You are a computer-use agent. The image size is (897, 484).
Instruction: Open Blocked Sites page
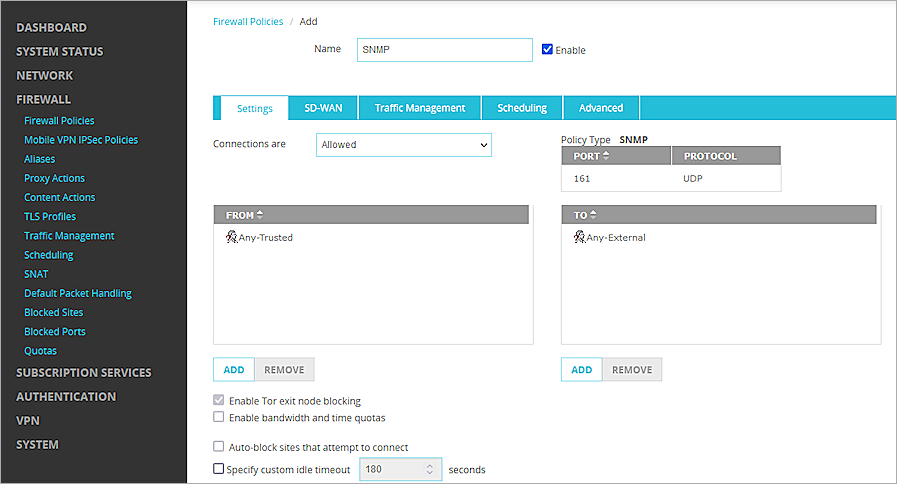coord(54,312)
